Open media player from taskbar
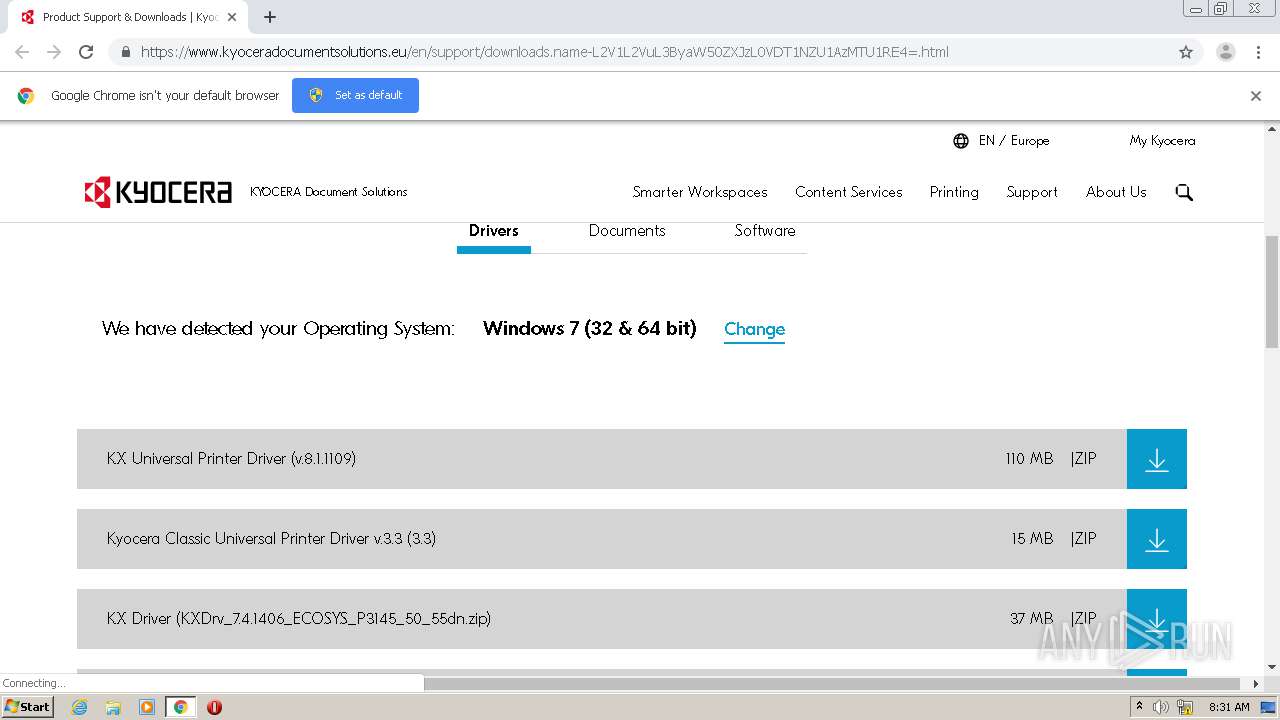Screen dimensions: 1280x720 (147, 707)
